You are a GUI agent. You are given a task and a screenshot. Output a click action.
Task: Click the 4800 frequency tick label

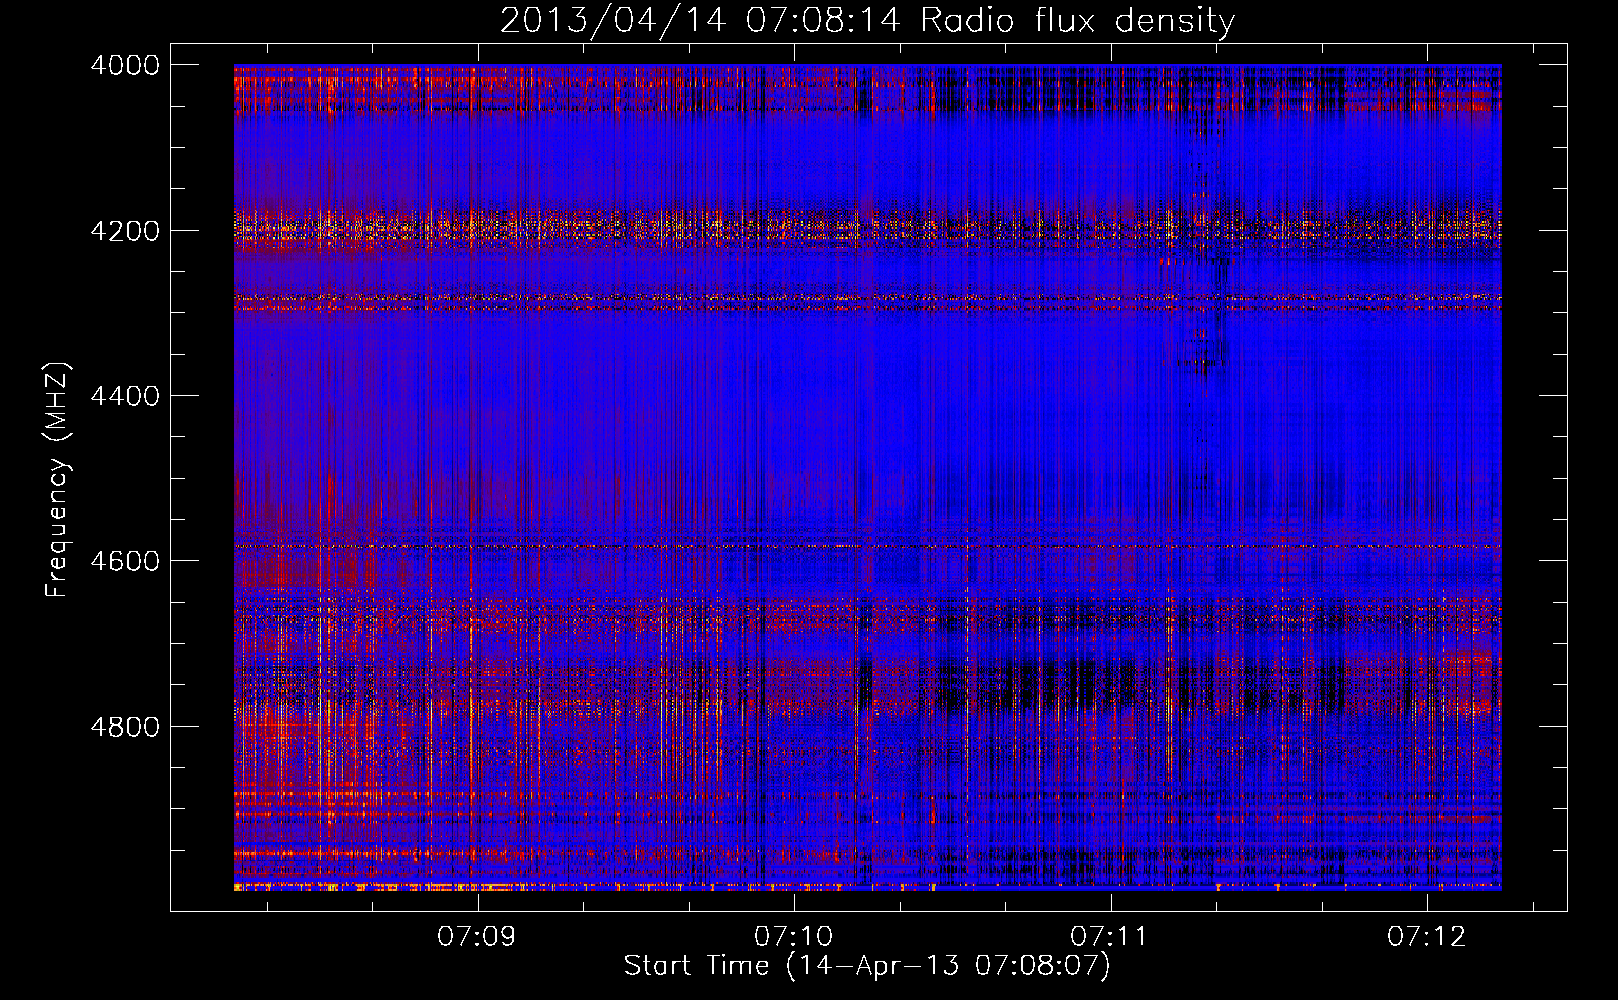tap(125, 727)
